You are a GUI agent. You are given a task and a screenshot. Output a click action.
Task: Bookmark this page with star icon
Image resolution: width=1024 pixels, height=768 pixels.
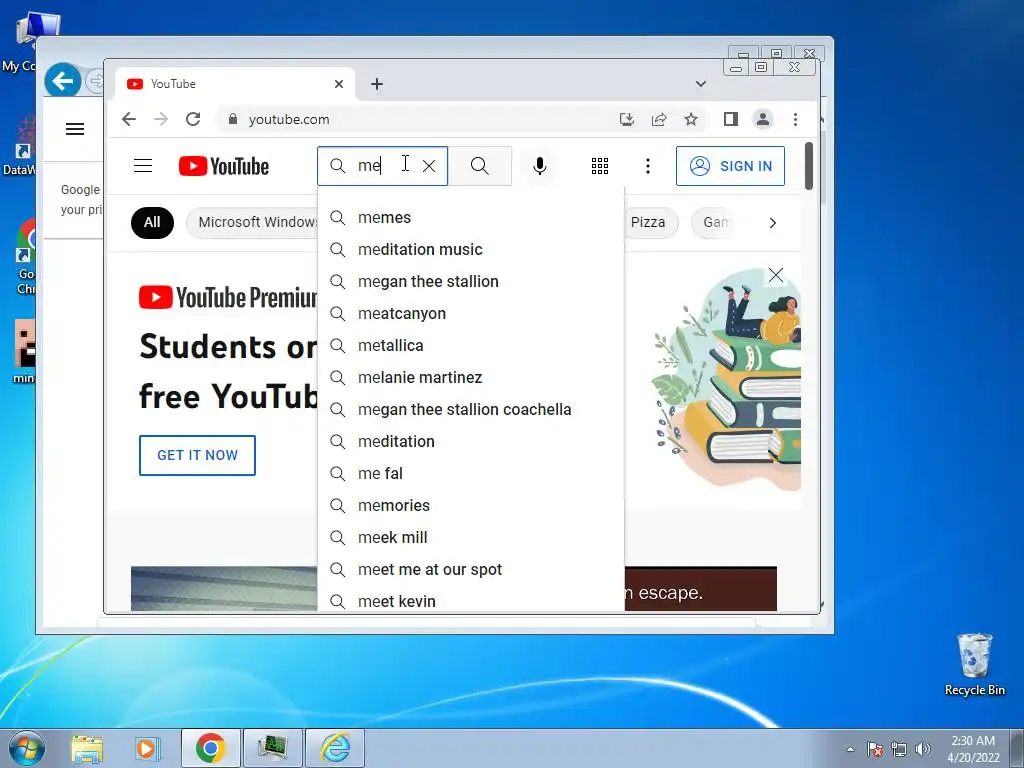tap(691, 119)
